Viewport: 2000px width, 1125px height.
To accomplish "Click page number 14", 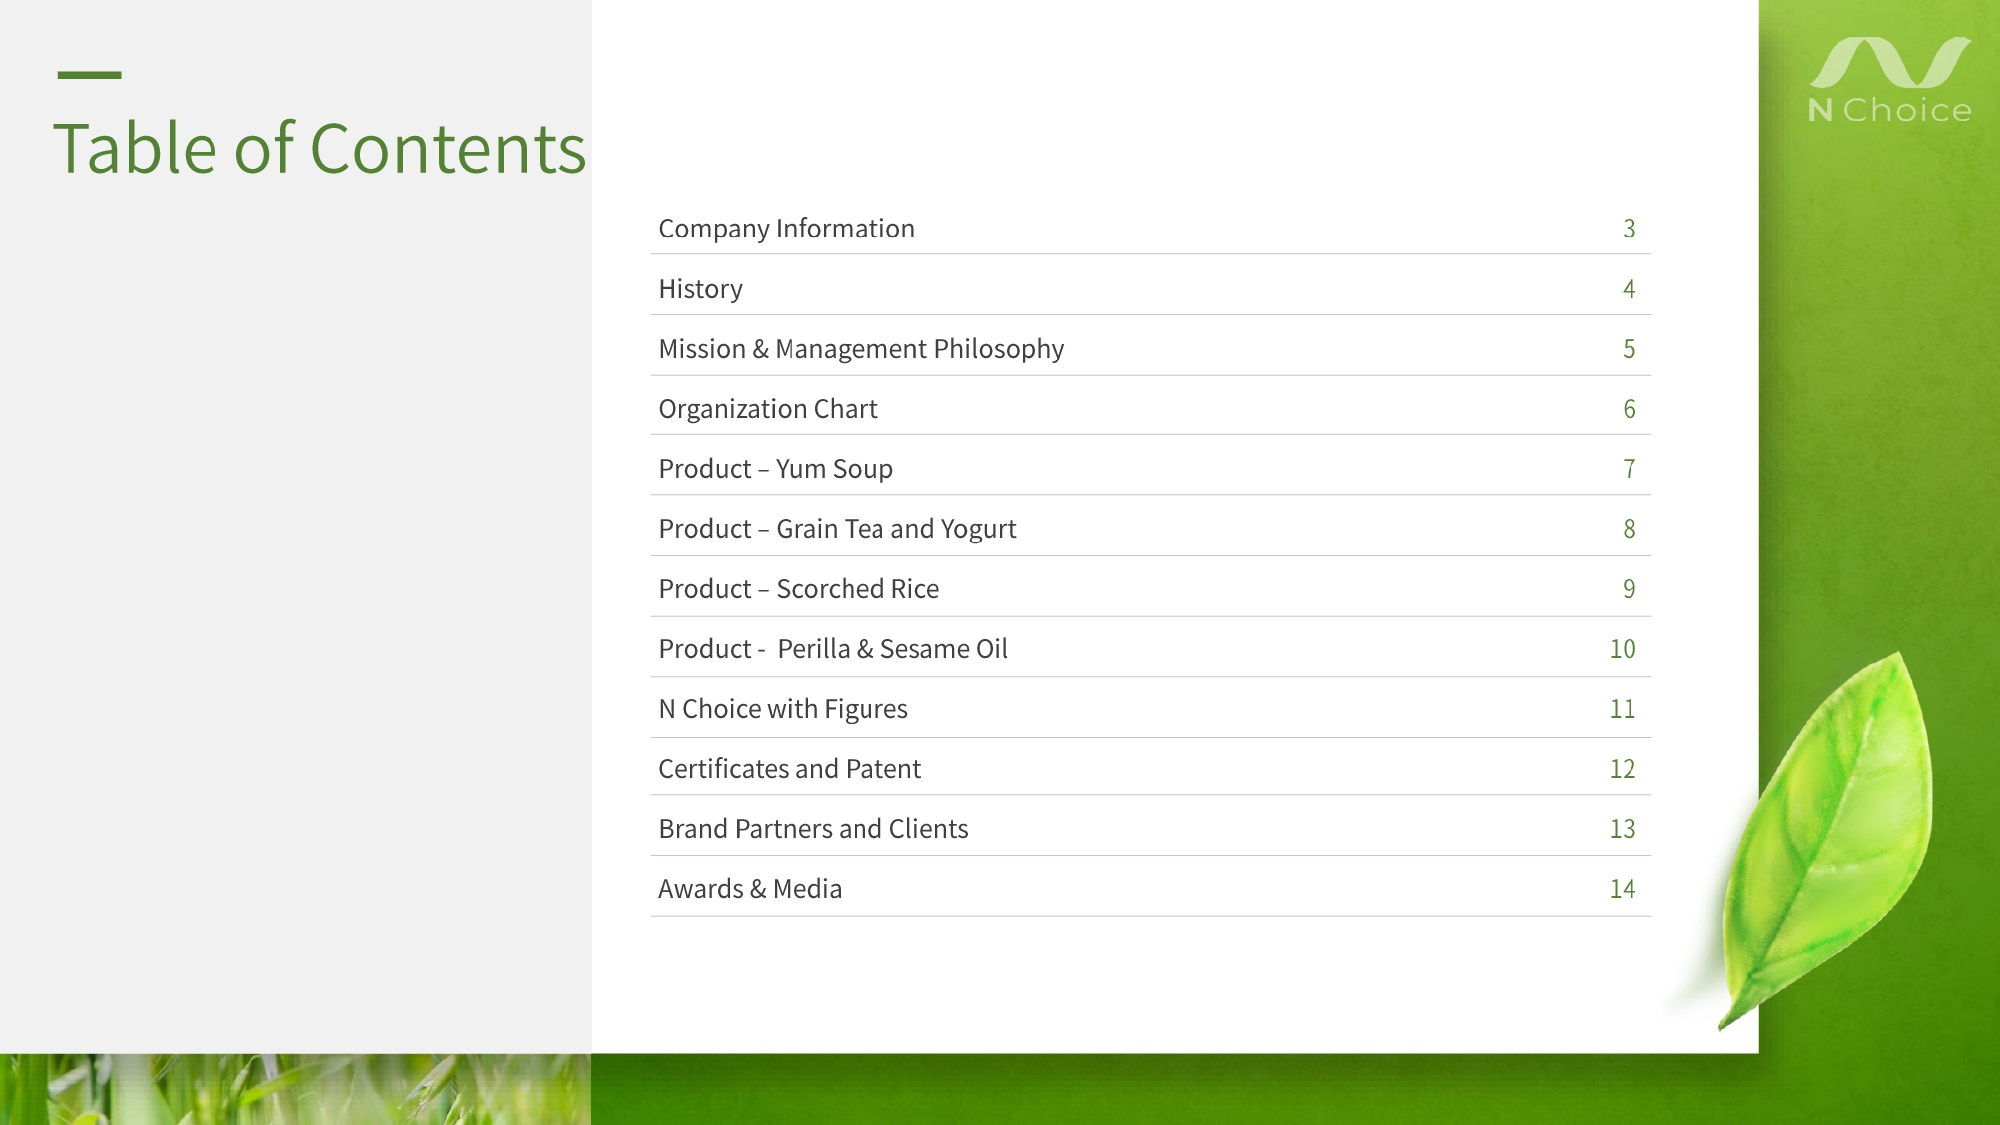I will (1621, 889).
